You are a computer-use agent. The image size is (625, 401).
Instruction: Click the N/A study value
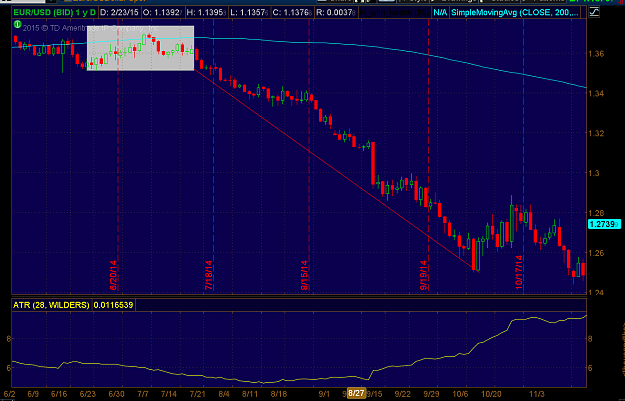pyautogui.click(x=440, y=13)
